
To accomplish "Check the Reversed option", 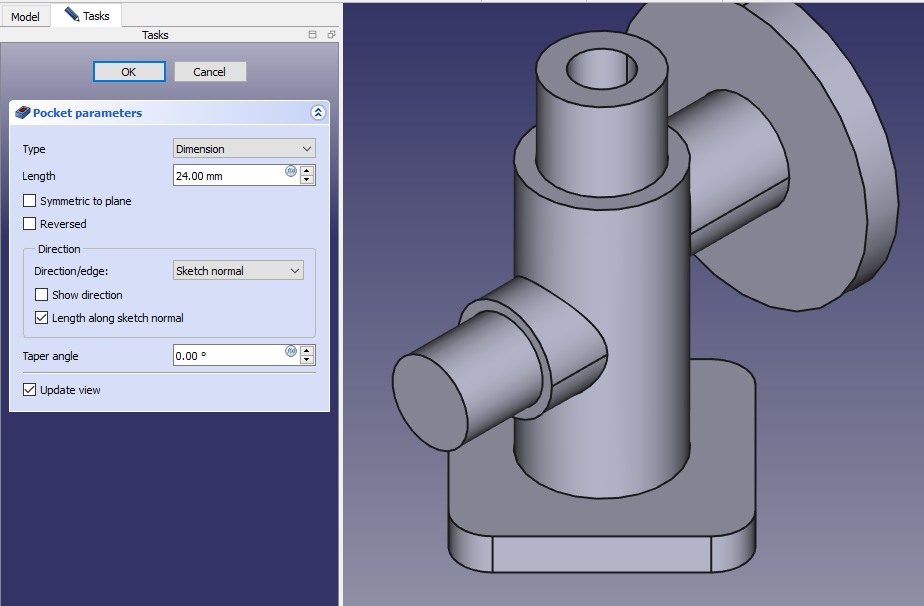I will point(30,224).
